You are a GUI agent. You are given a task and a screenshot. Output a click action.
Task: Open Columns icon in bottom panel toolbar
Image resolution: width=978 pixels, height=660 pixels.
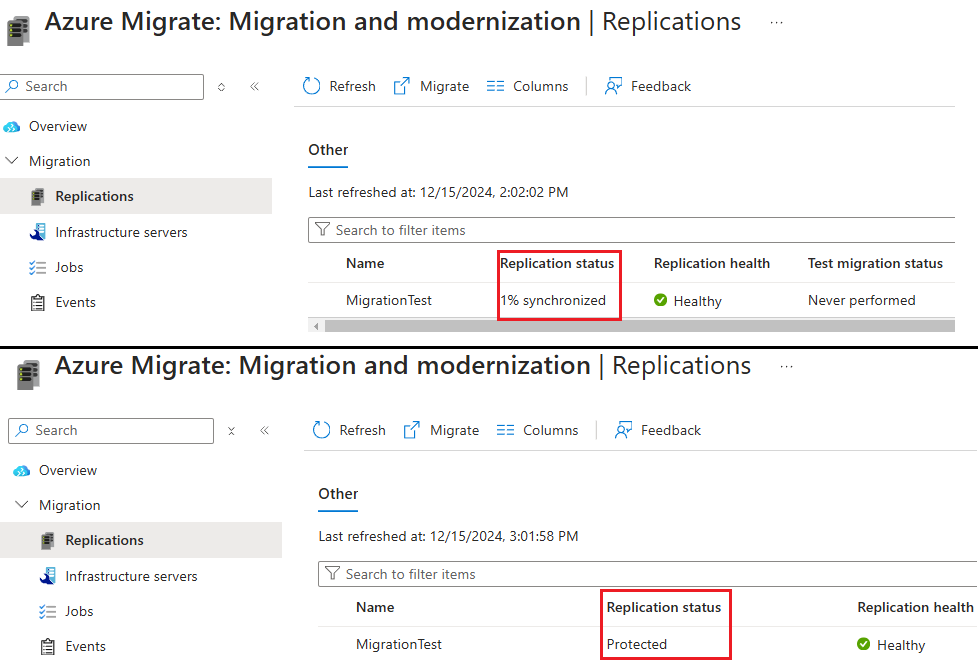[x=505, y=430]
